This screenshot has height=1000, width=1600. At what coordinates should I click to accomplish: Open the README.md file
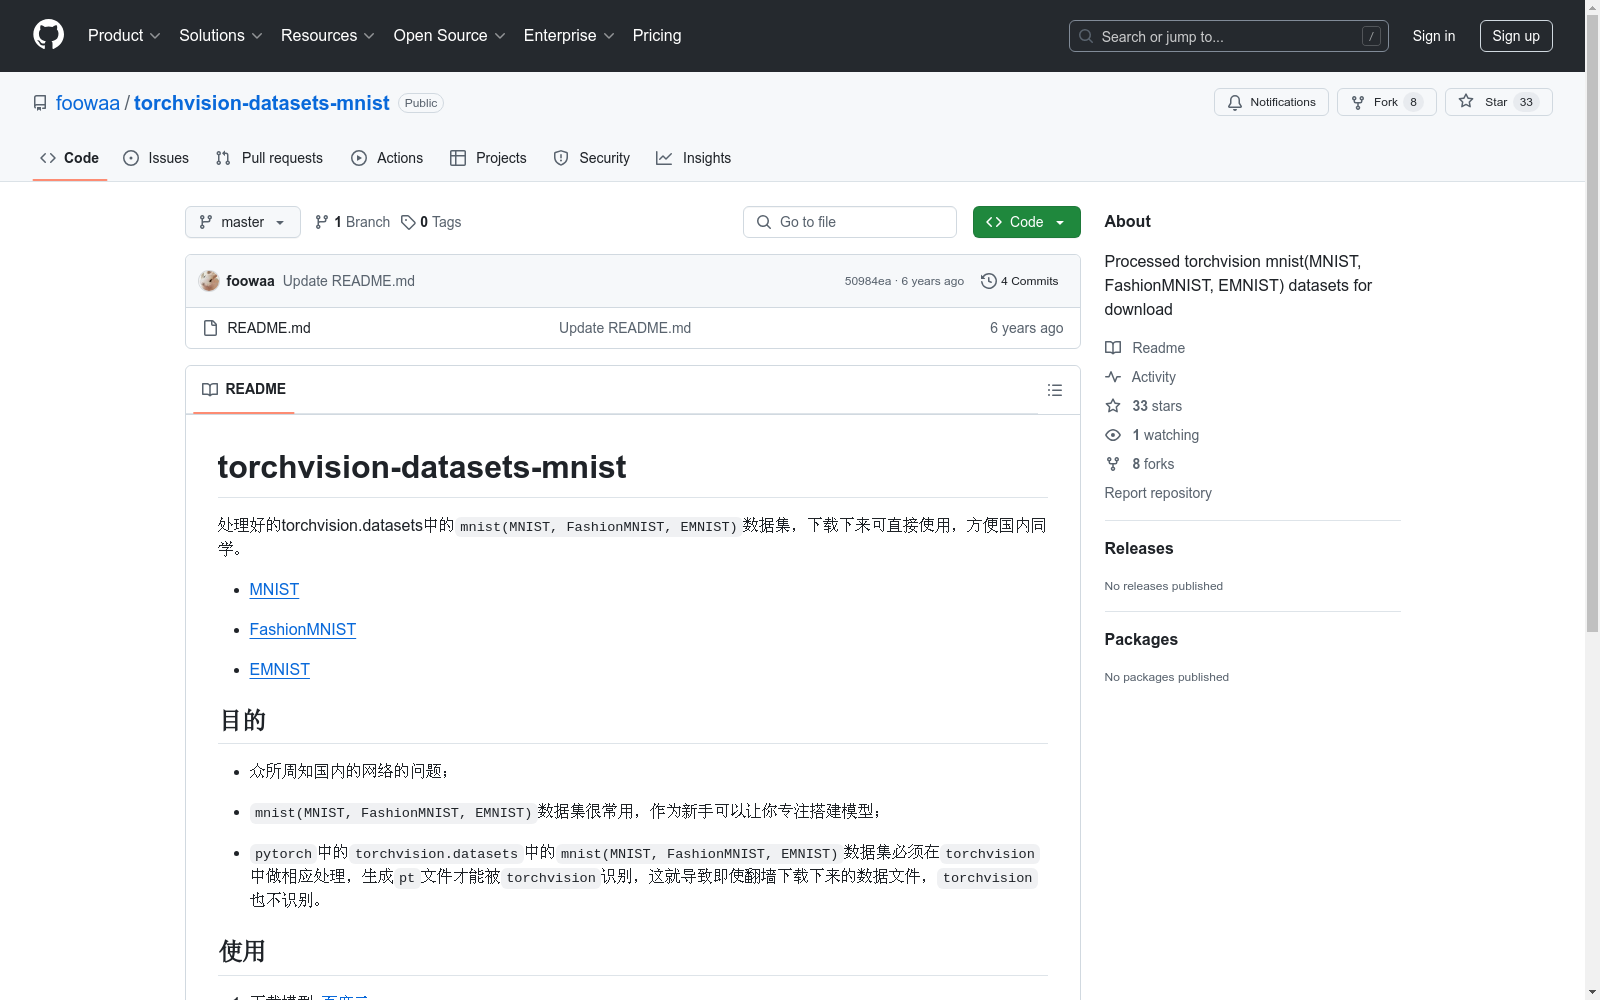pos(269,328)
